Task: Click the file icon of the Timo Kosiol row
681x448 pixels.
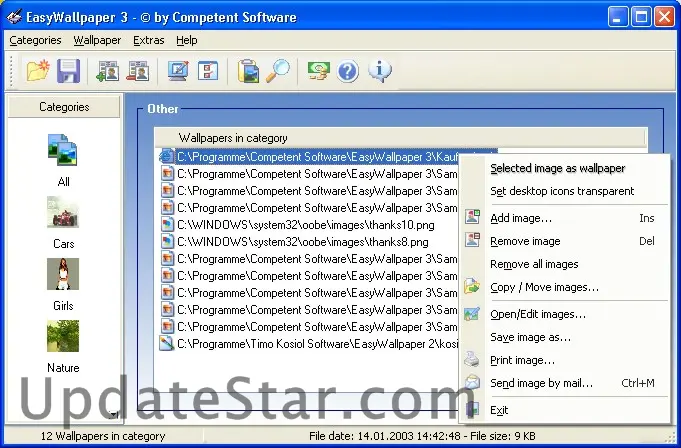Action: coord(167,343)
